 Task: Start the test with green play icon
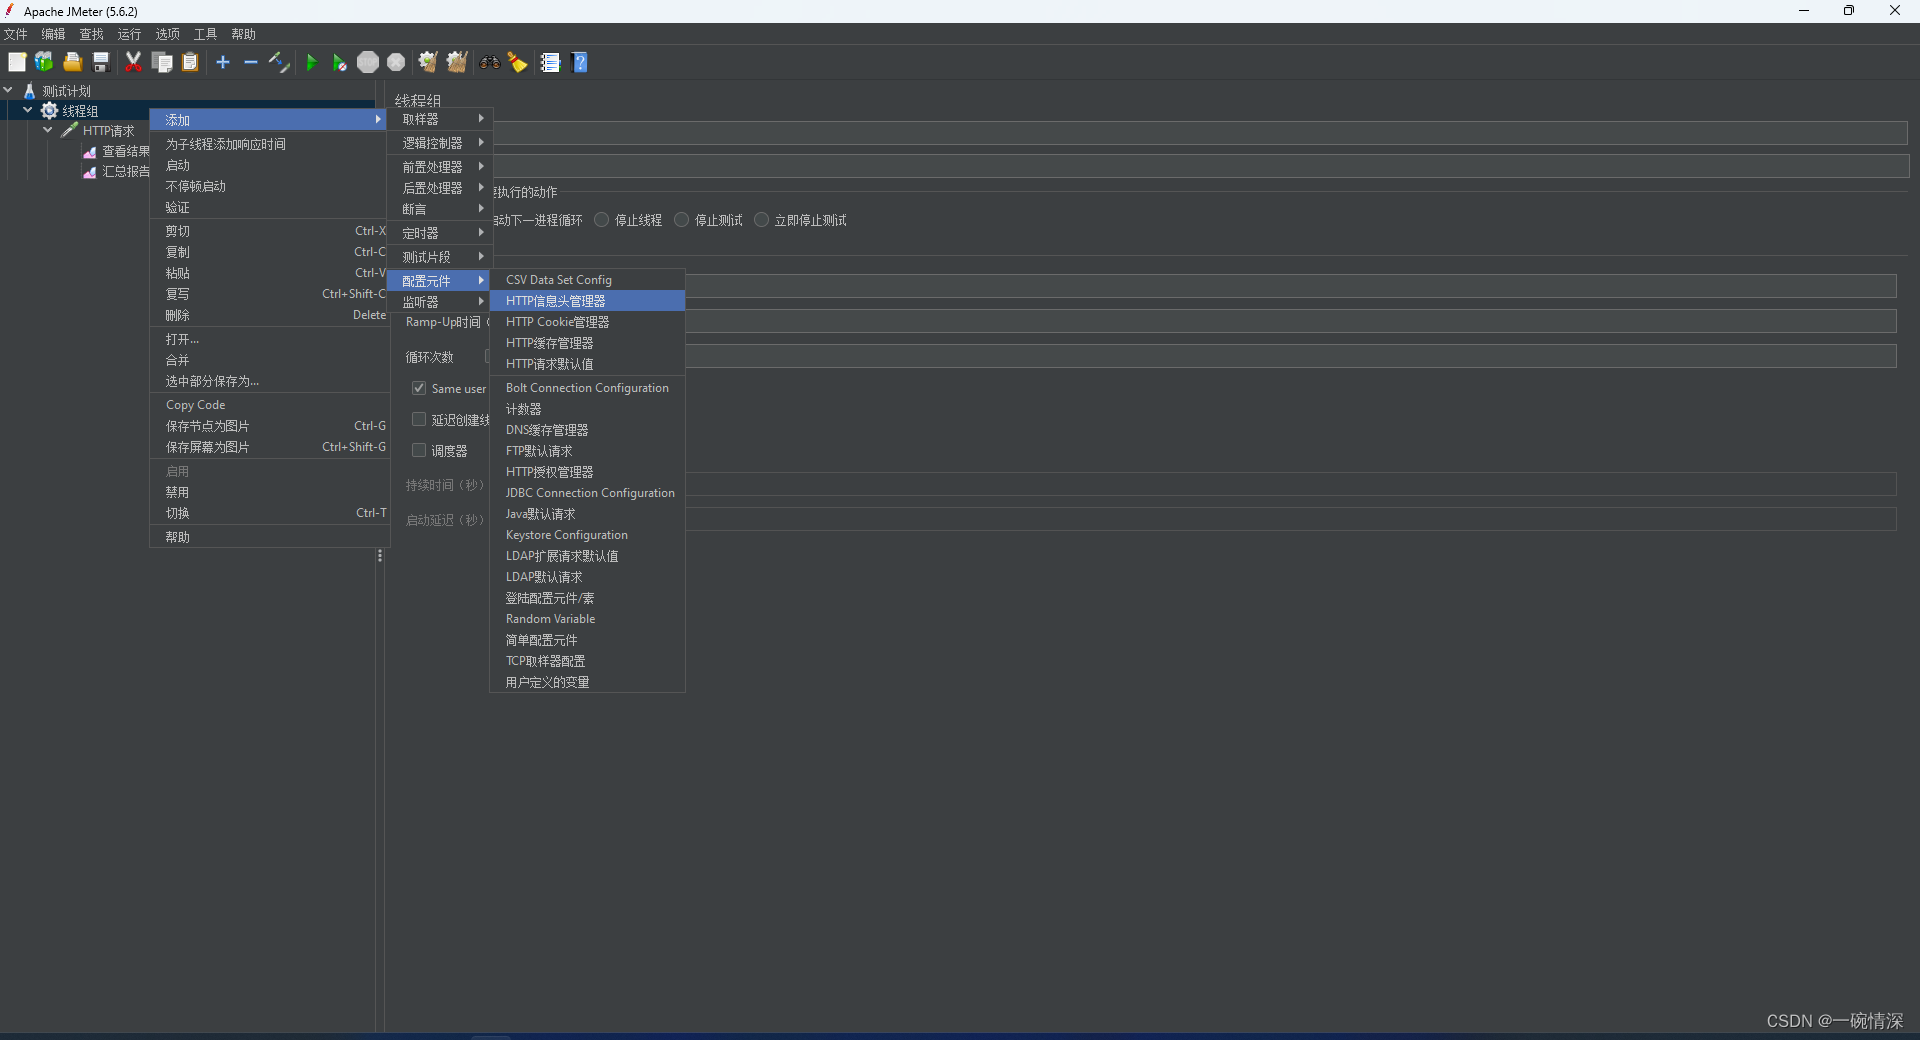point(311,62)
